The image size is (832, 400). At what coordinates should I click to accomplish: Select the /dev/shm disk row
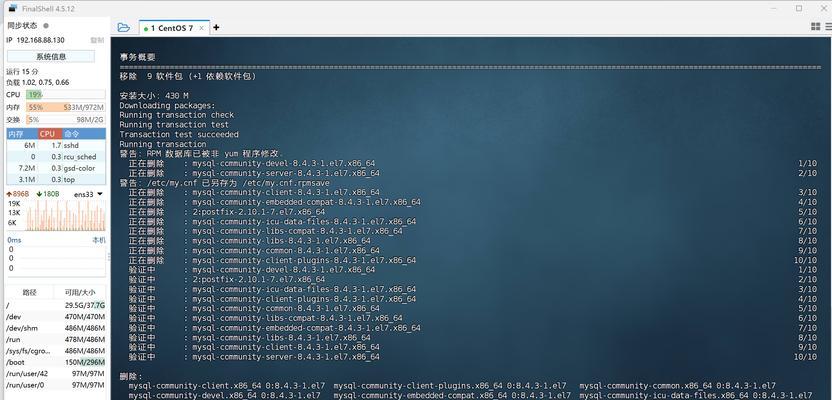(x=56, y=328)
